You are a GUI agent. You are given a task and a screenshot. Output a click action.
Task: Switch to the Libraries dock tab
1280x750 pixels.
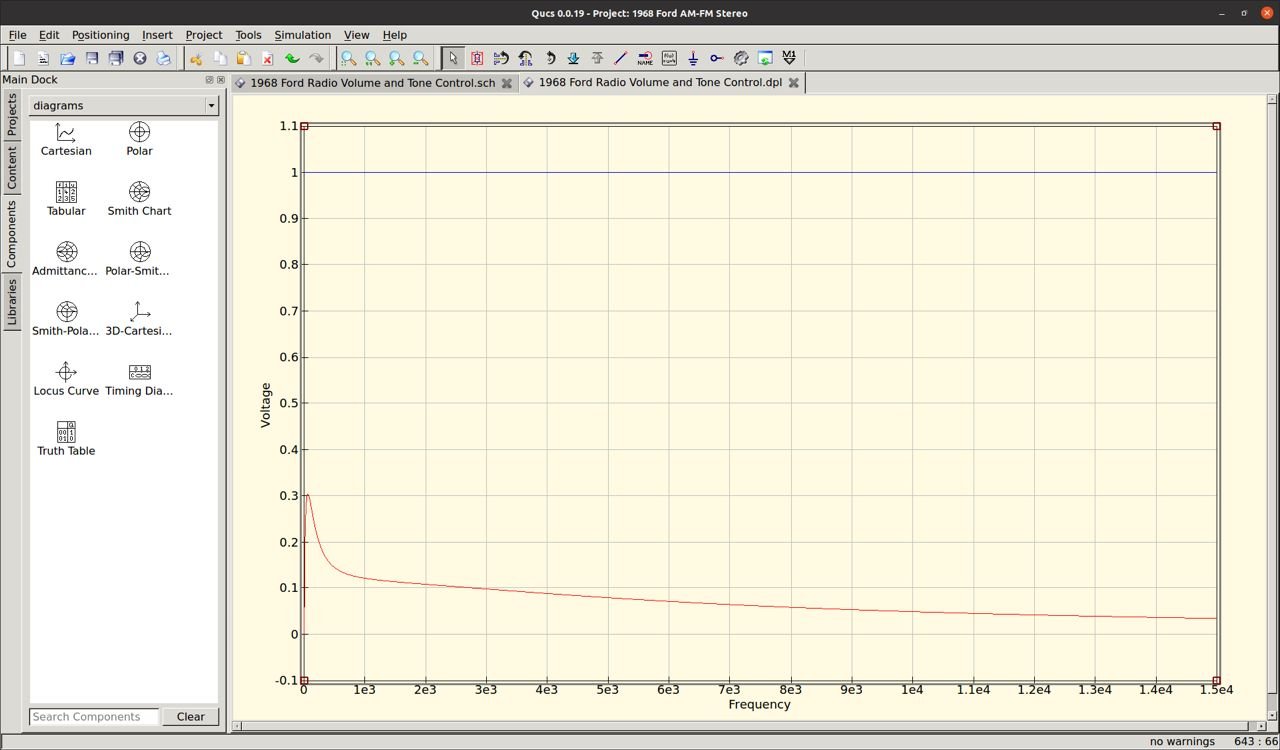pos(12,302)
